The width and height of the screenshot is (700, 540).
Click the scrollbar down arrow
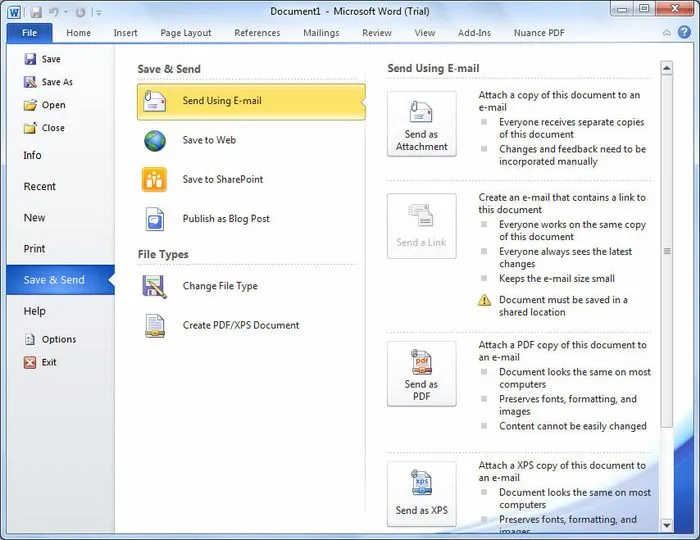click(667, 525)
